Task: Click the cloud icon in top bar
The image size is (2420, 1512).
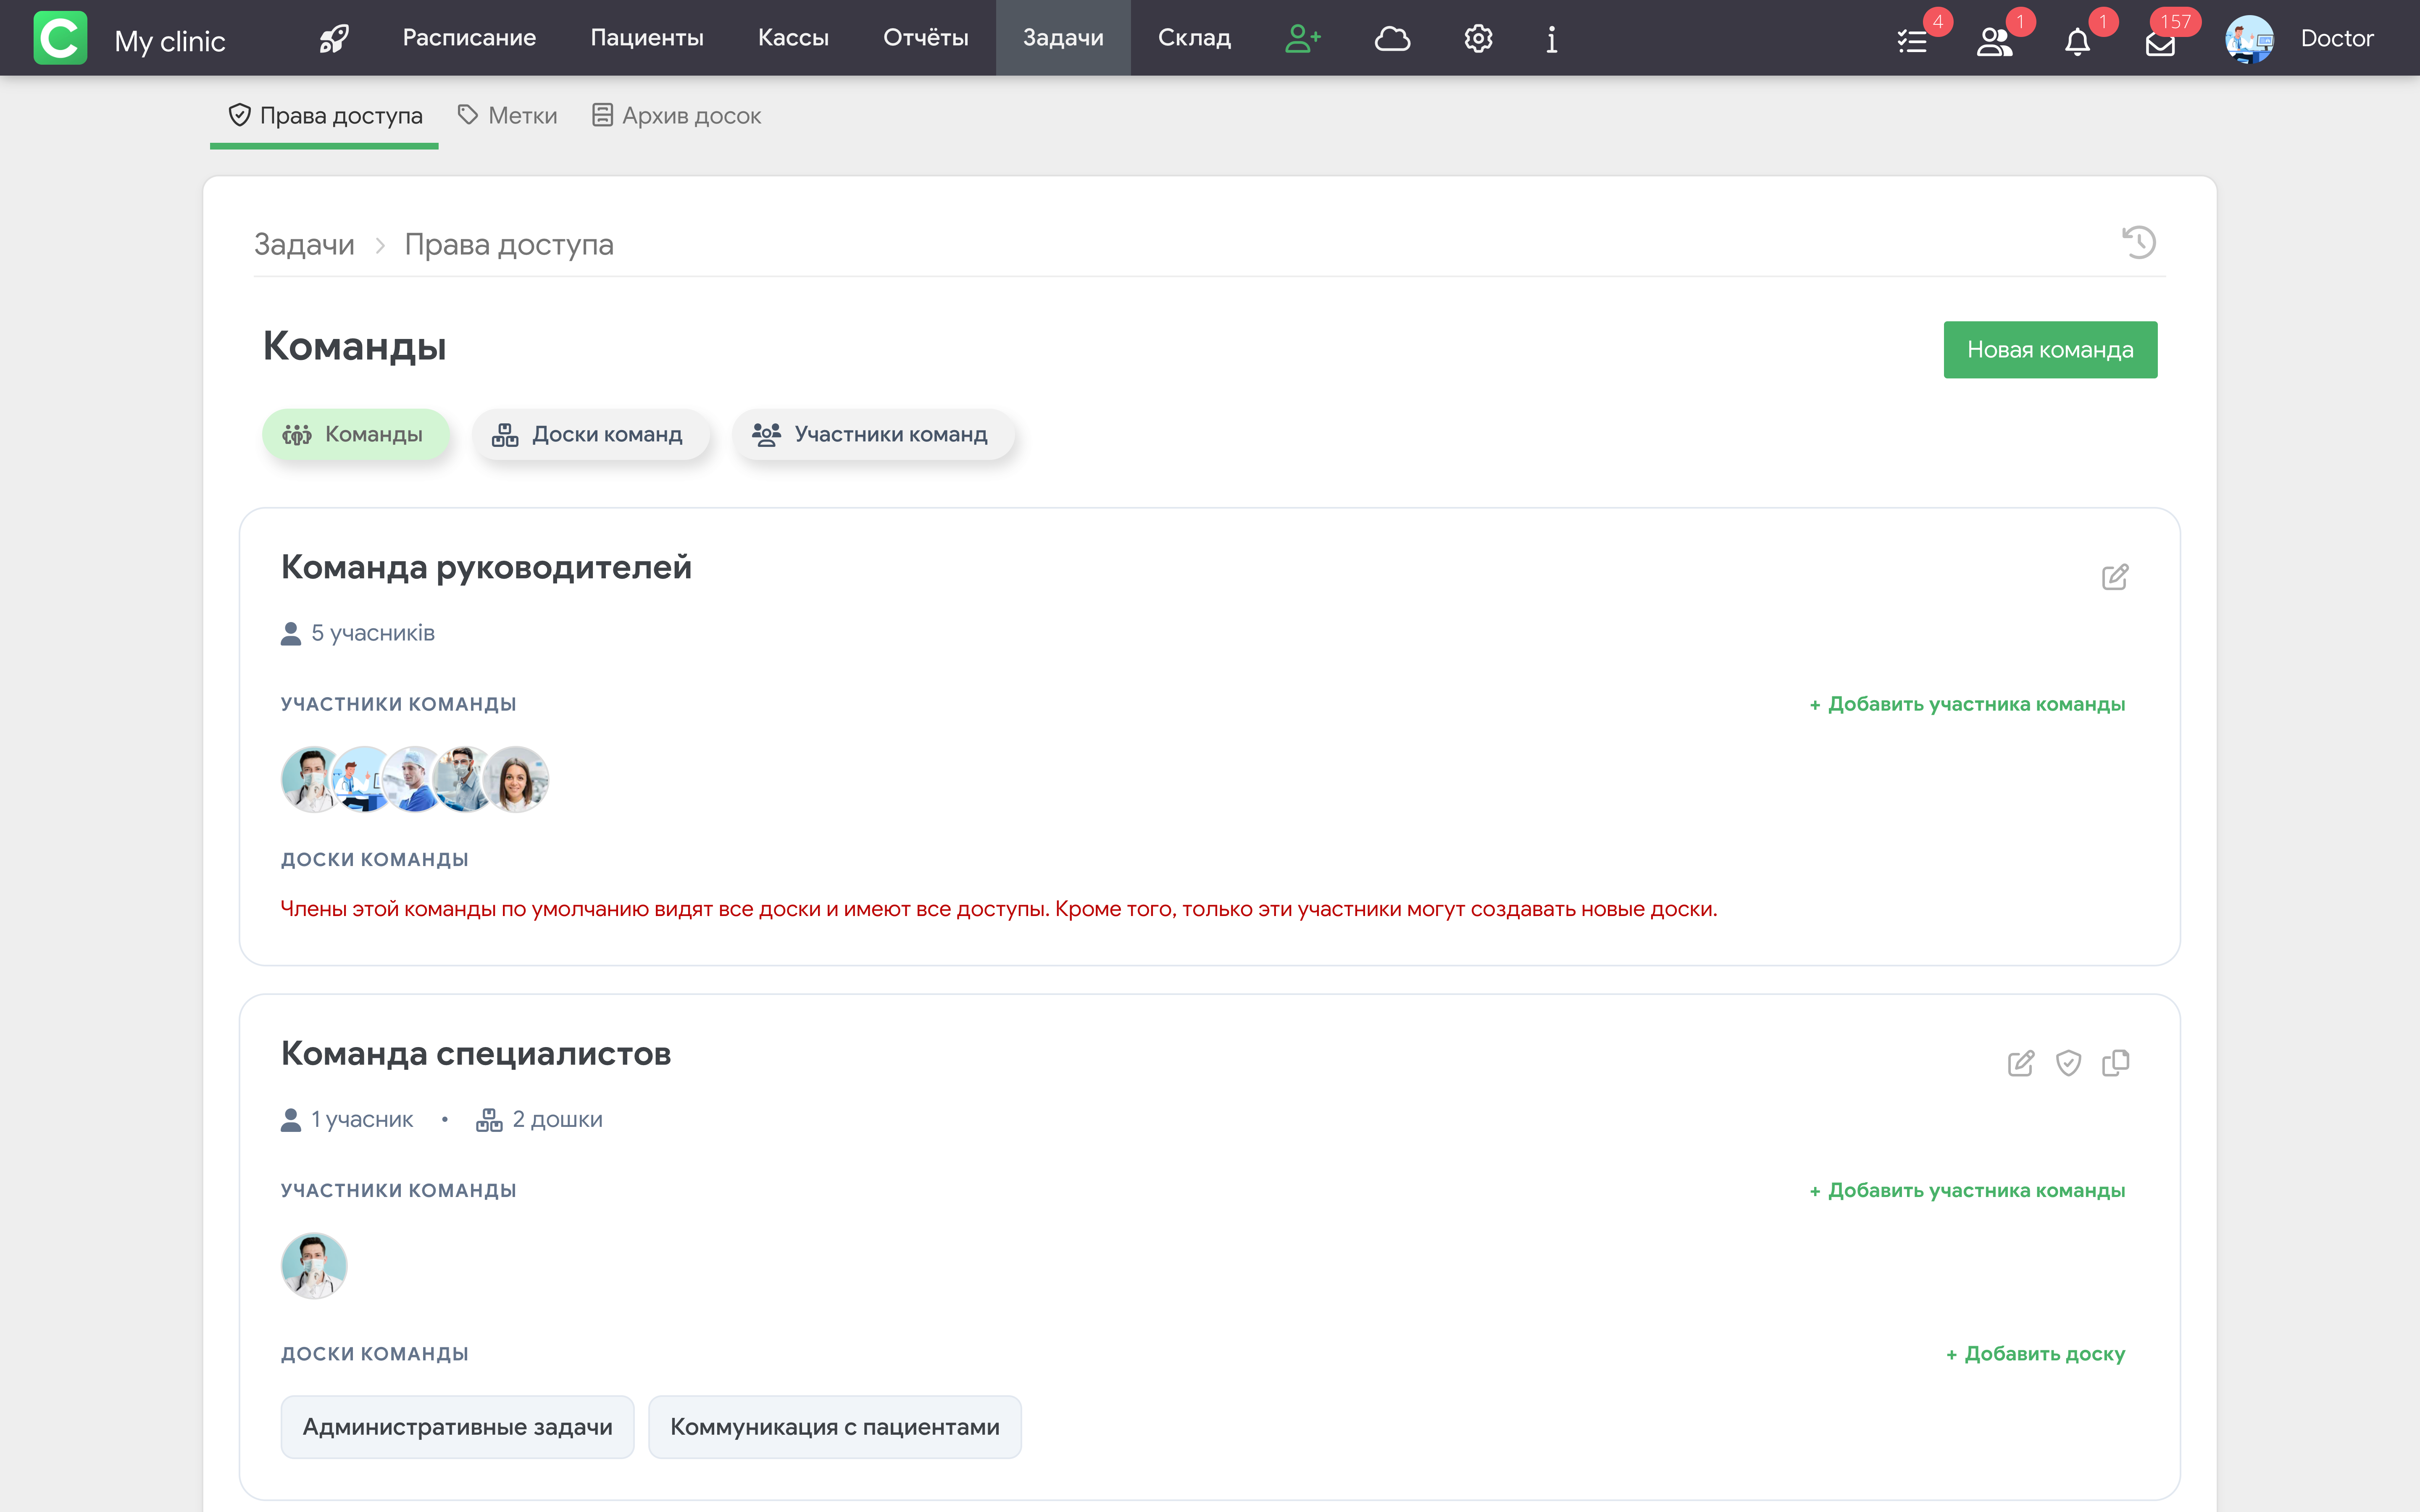Action: tap(1391, 38)
